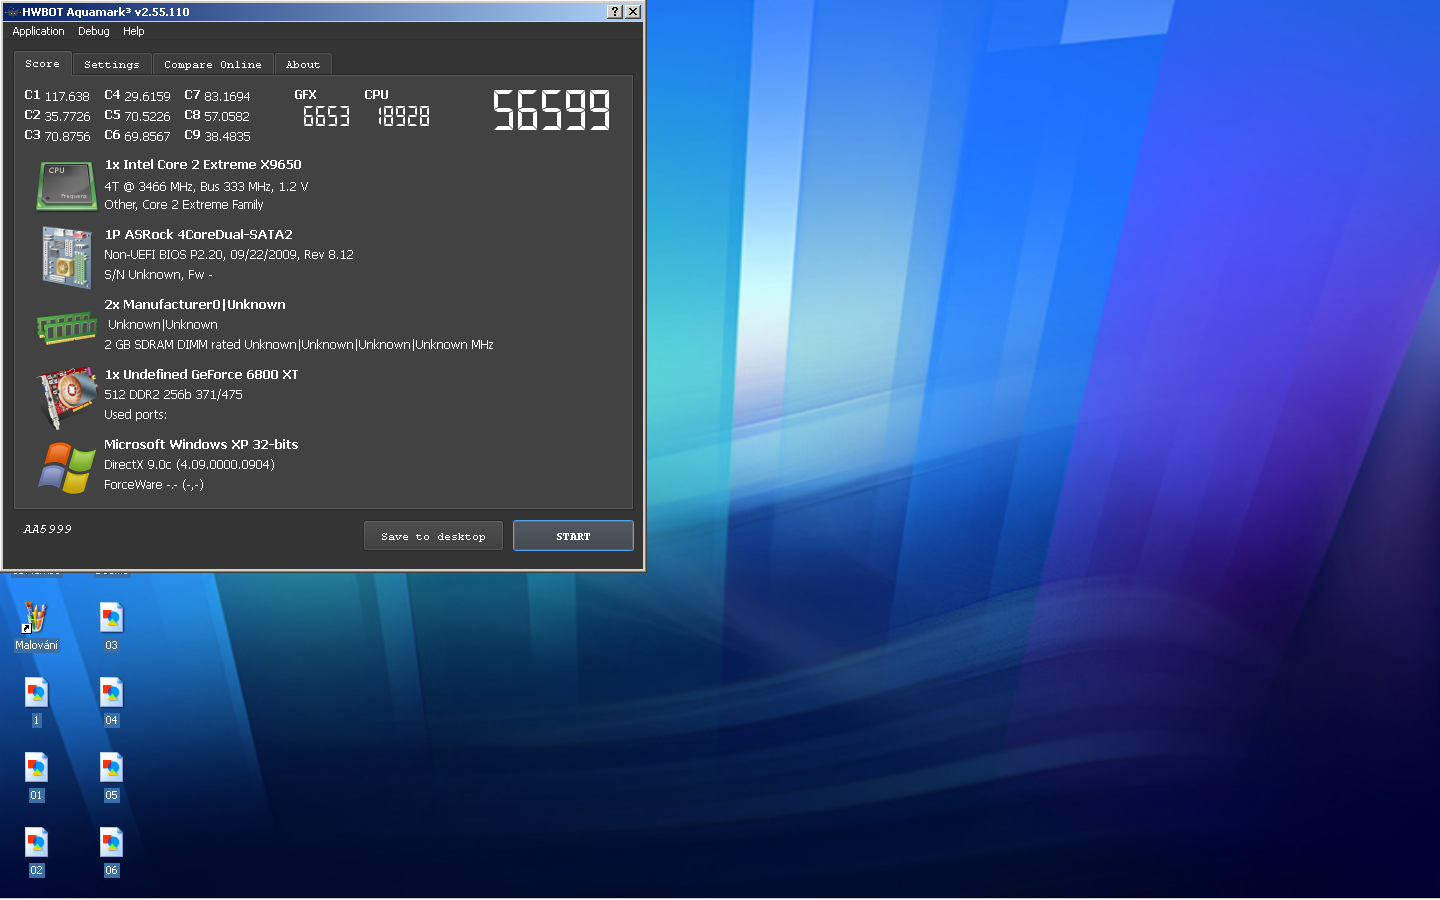Viewport: 1440px width, 900px height.
Task: Click the Non-UEFI BIOS P2.20 line
Action: pos(229,255)
